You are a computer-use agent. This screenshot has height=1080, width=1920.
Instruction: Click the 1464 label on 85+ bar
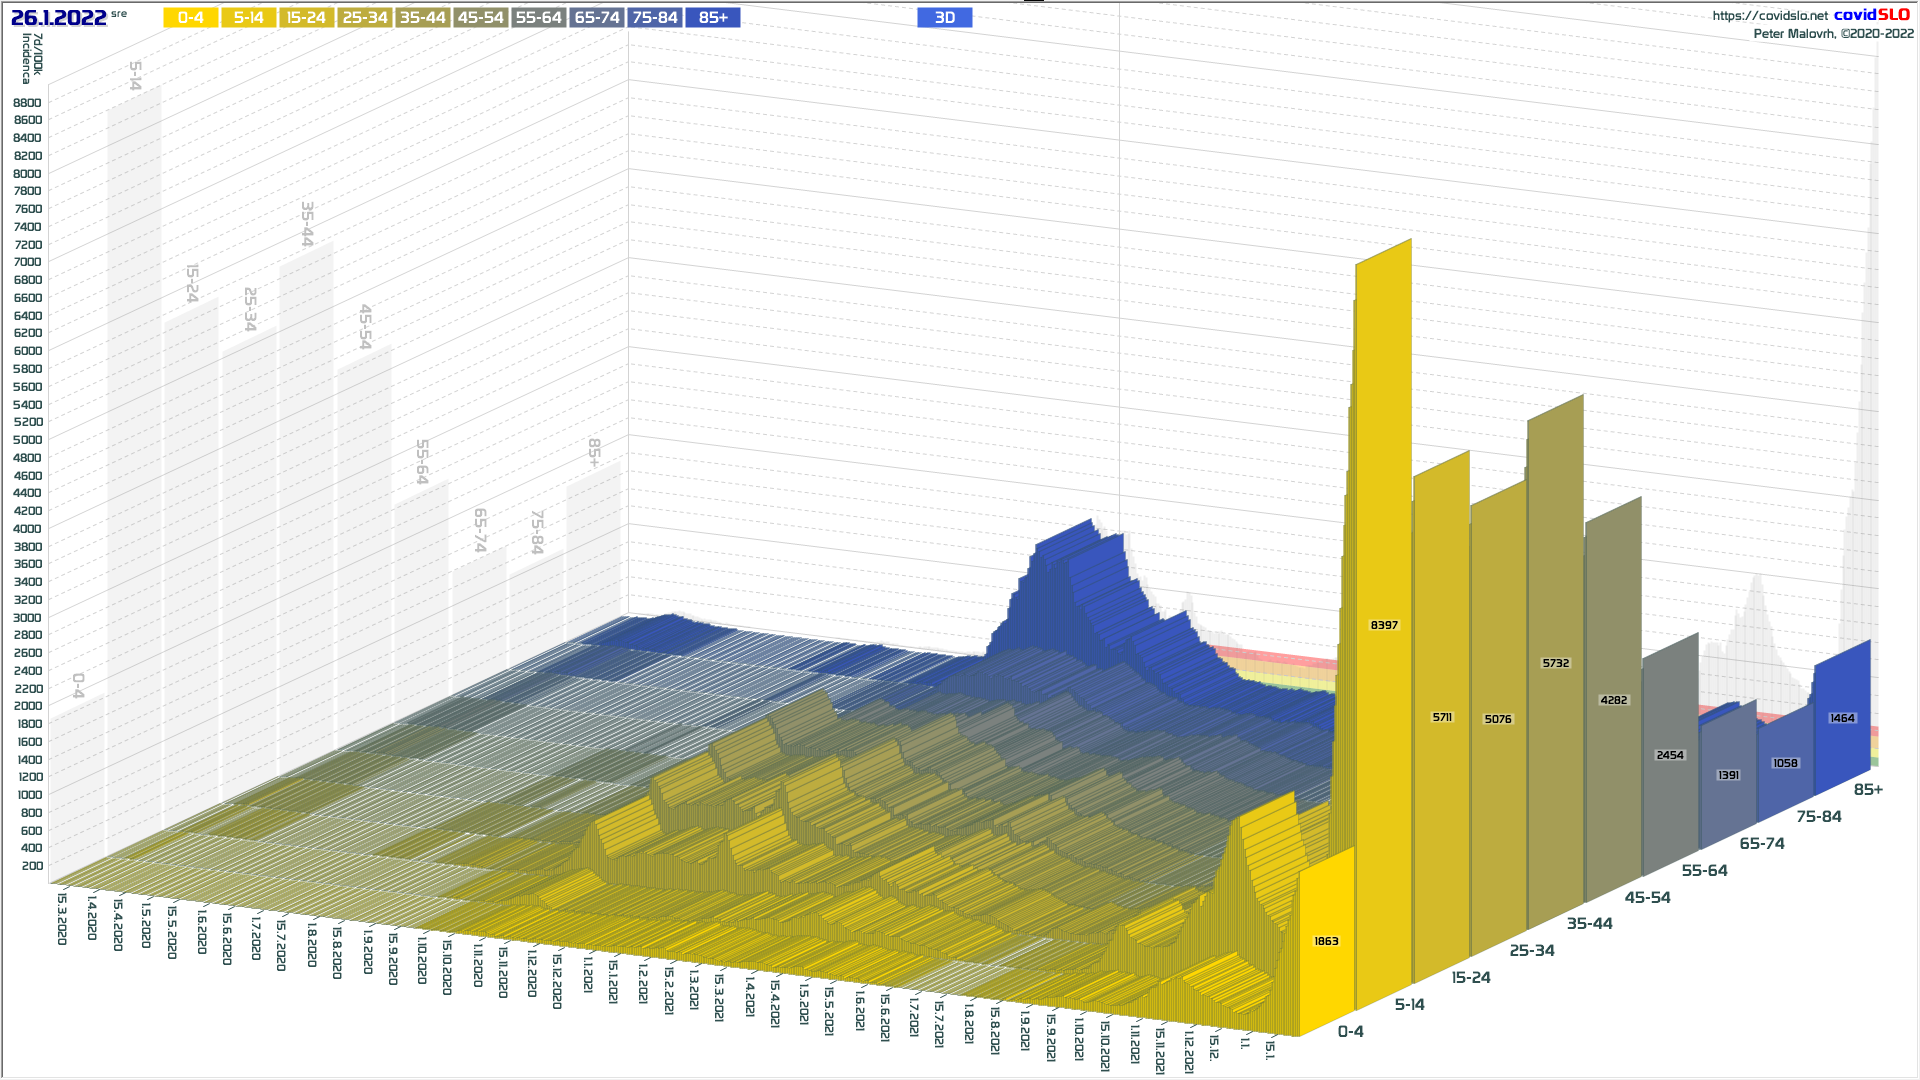pyautogui.click(x=1842, y=718)
